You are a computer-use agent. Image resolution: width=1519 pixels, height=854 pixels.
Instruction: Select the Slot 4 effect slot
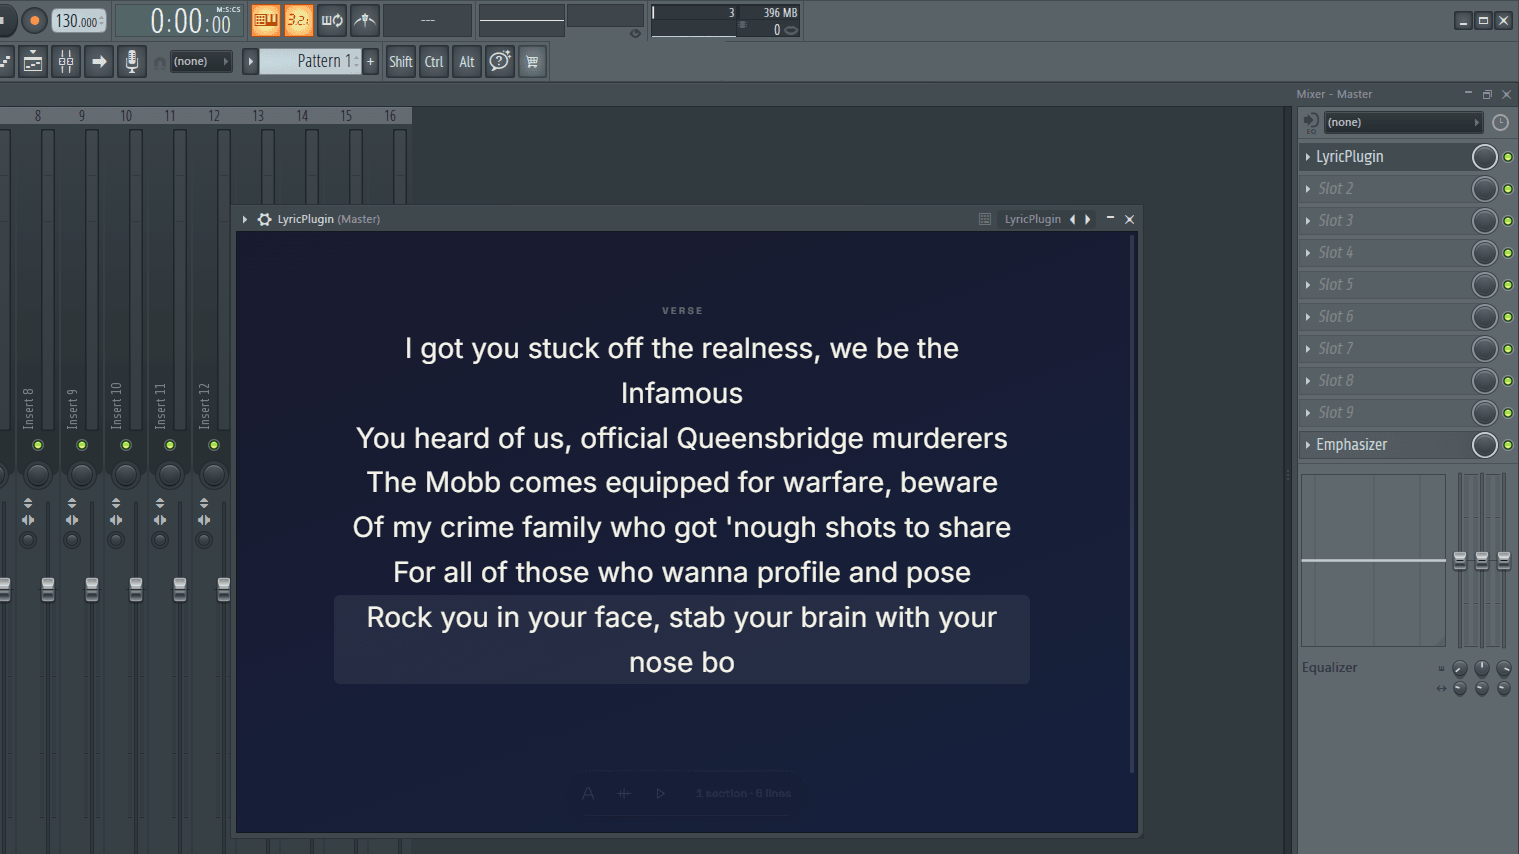[x=1385, y=253]
